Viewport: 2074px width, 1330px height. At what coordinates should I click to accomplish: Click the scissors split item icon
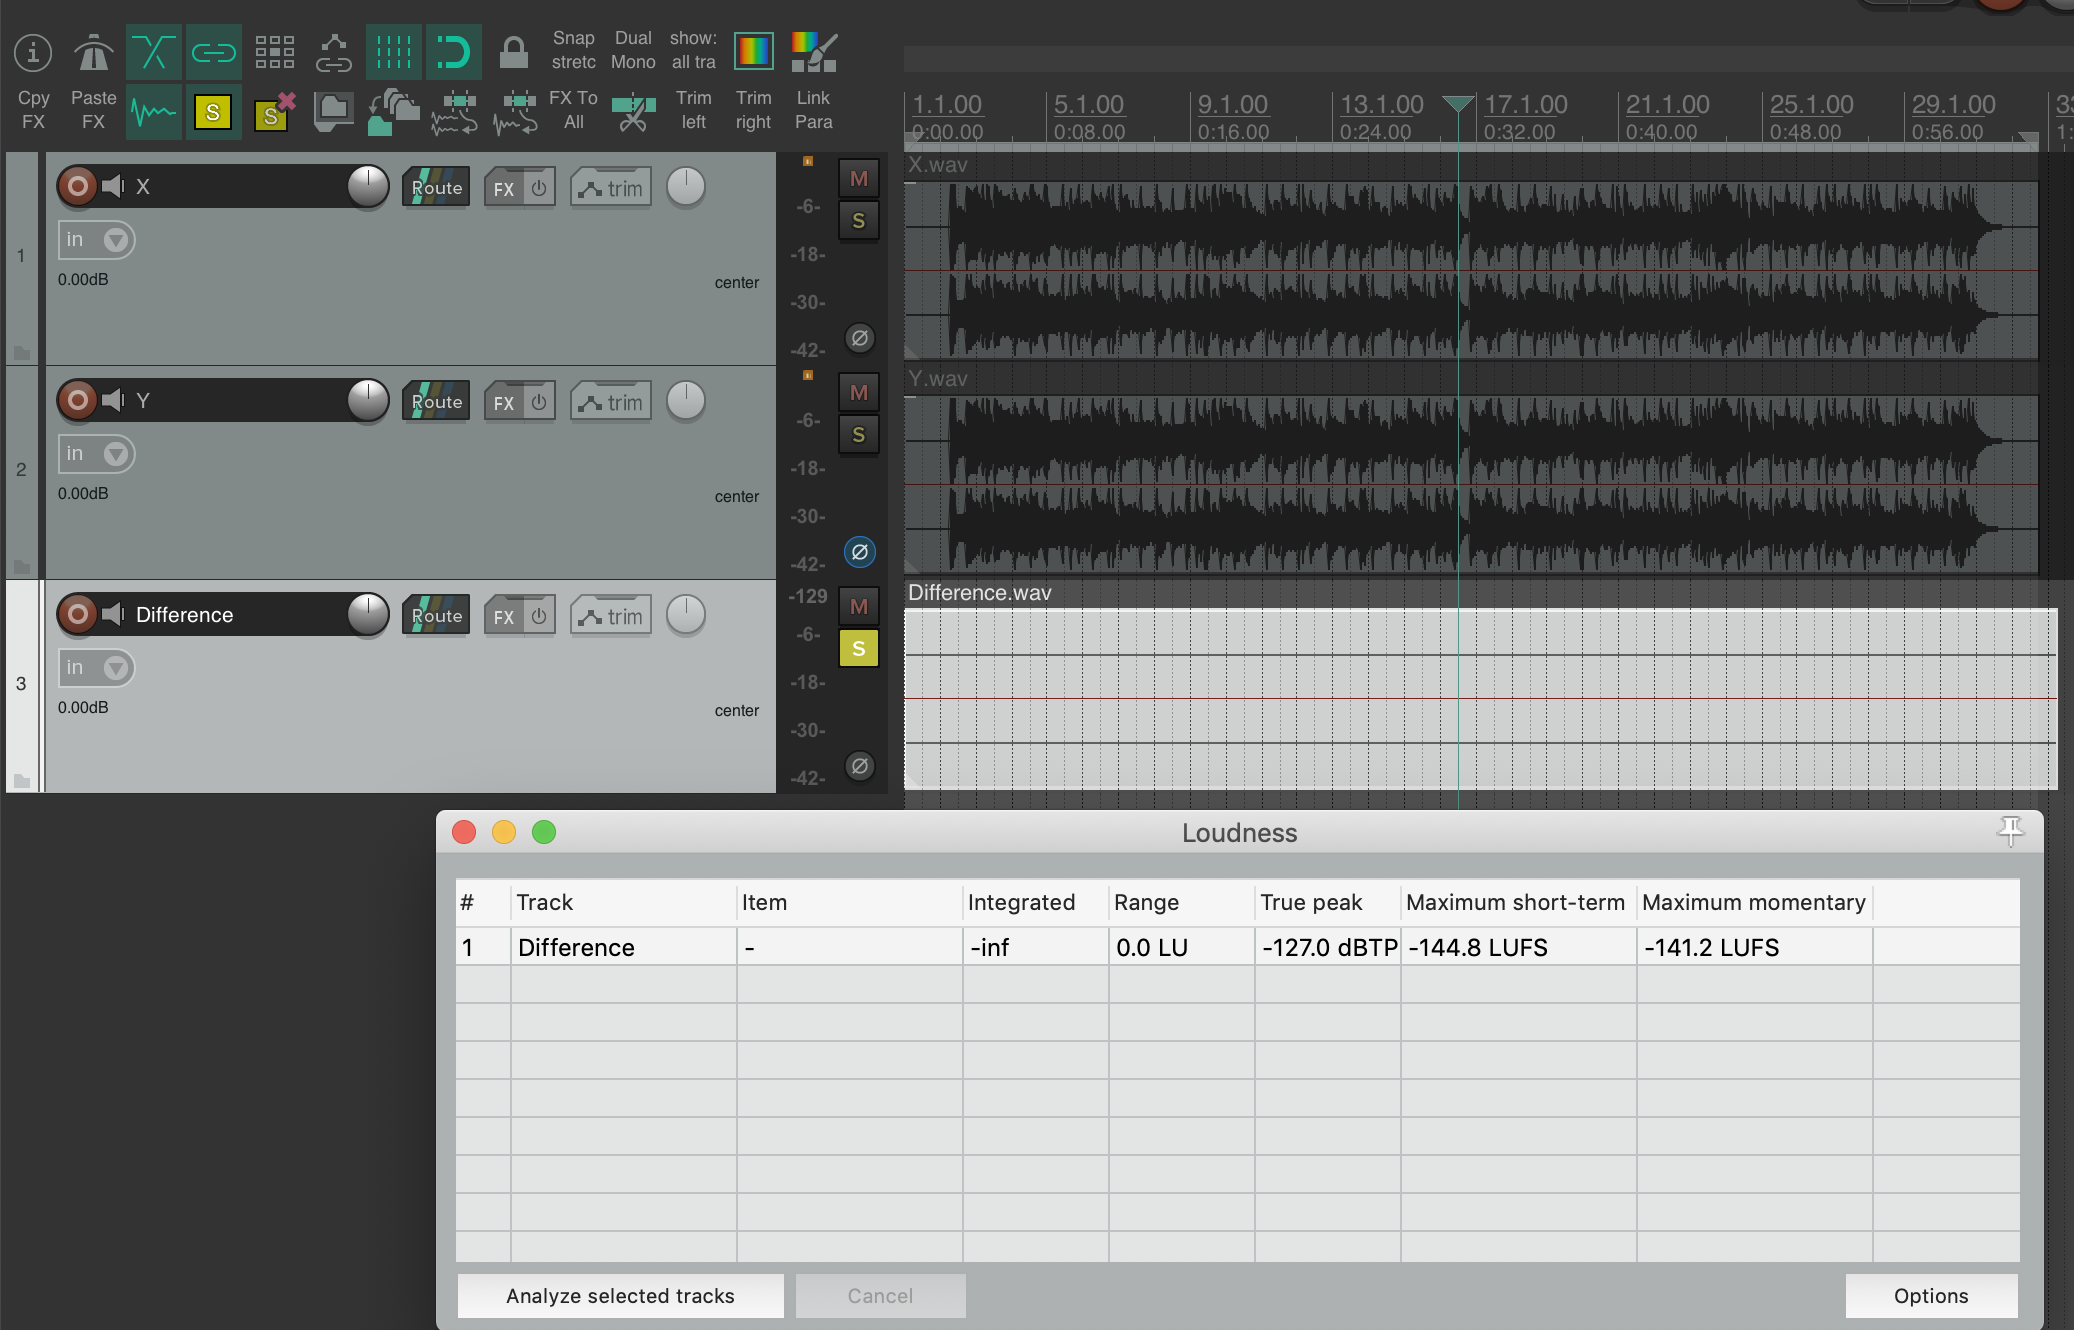point(633,112)
